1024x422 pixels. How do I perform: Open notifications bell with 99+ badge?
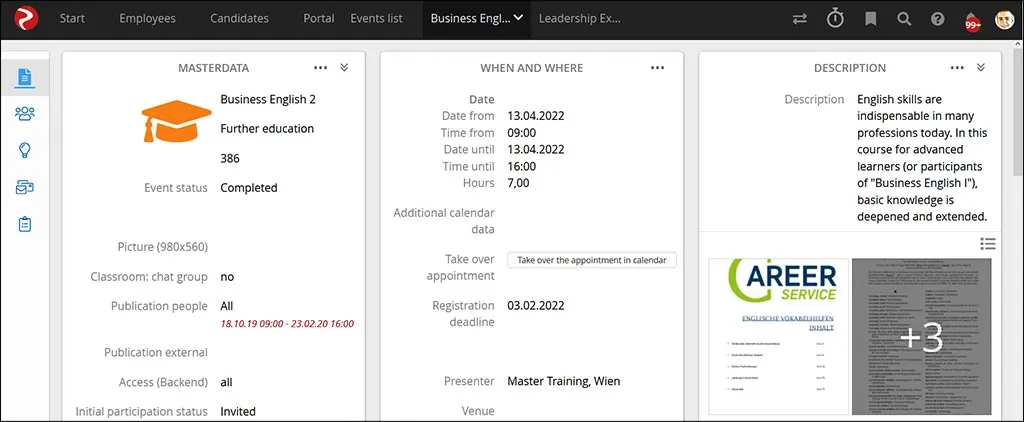pyautogui.click(x=971, y=20)
